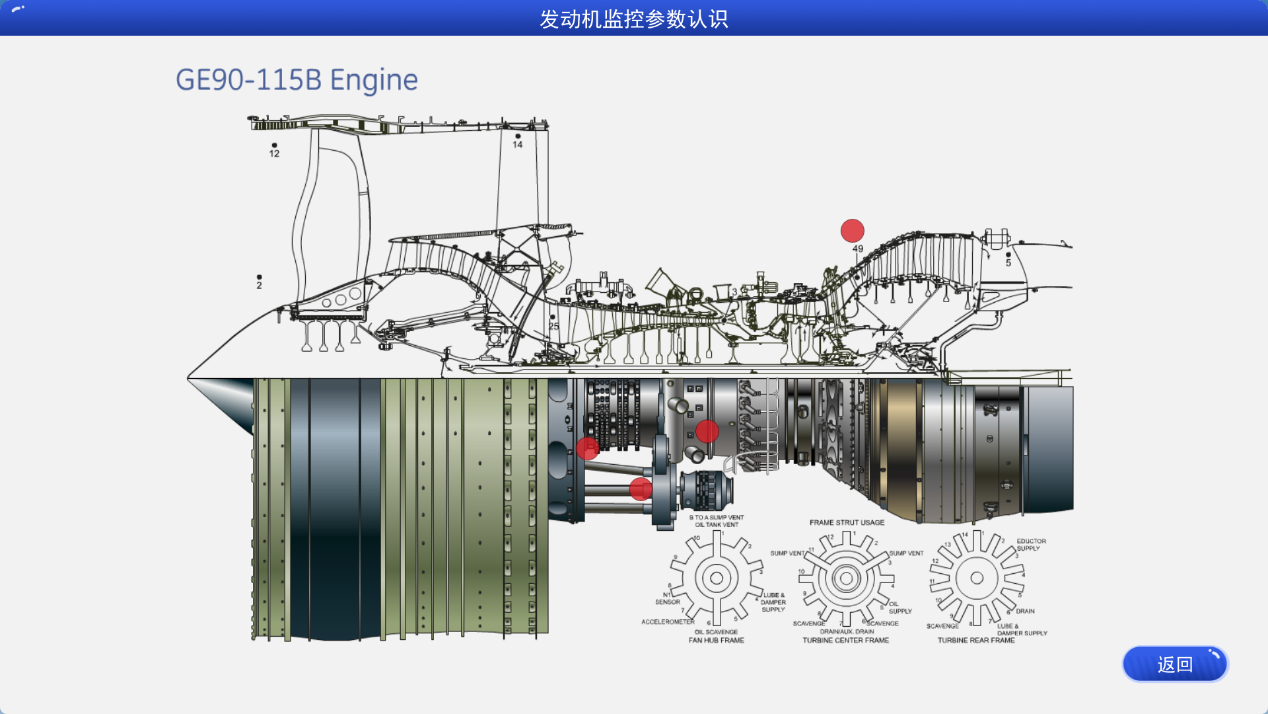This screenshot has width=1268, height=714.
Task: Click the station 14 marker dot
Action: point(518,136)
